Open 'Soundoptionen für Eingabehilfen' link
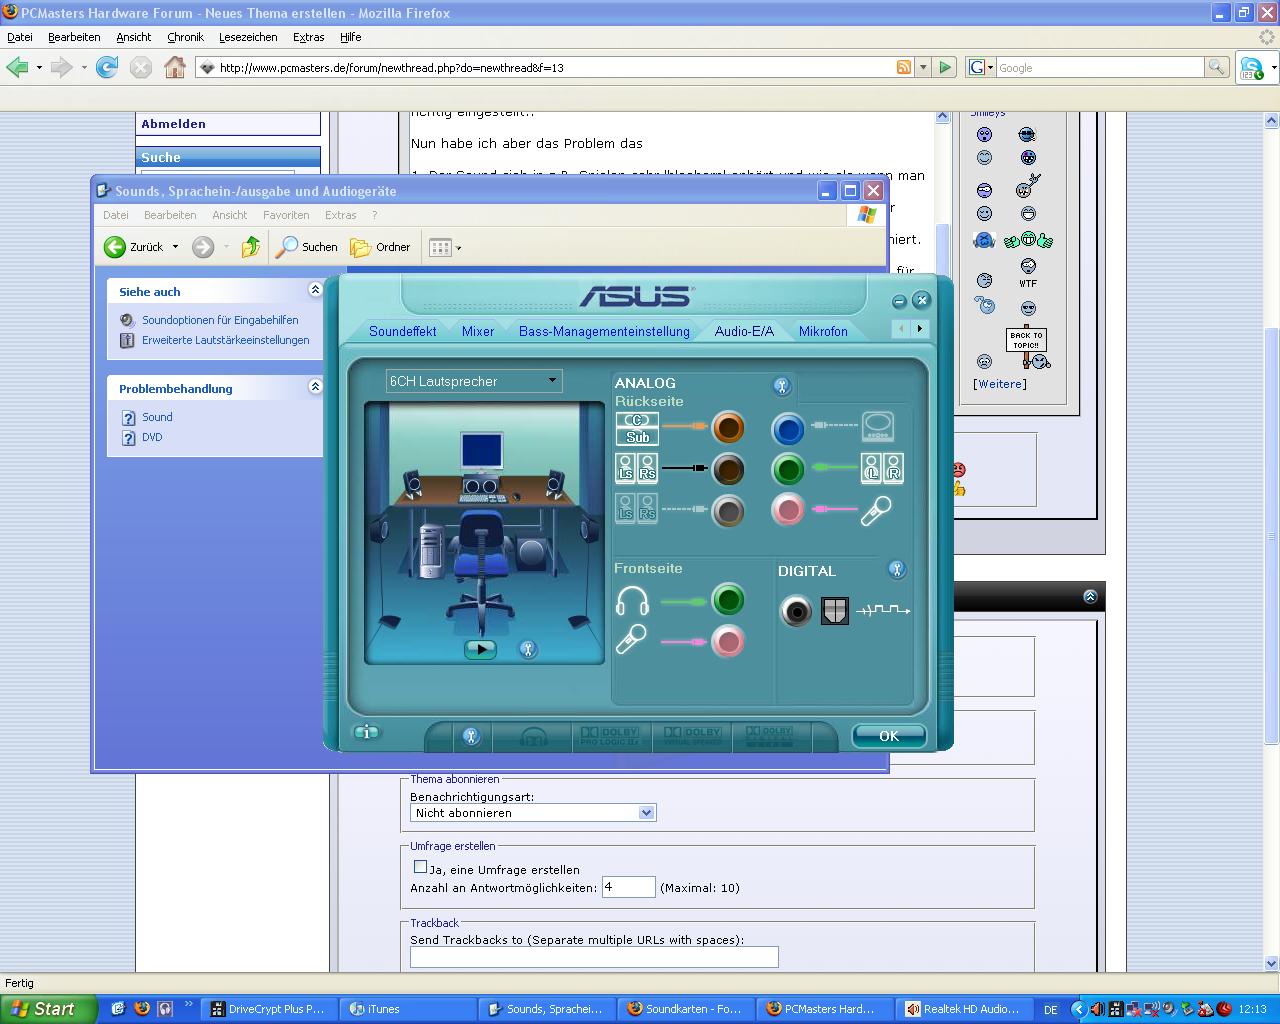Viewport: 1280px width, 1024px height. pos(220,320)
